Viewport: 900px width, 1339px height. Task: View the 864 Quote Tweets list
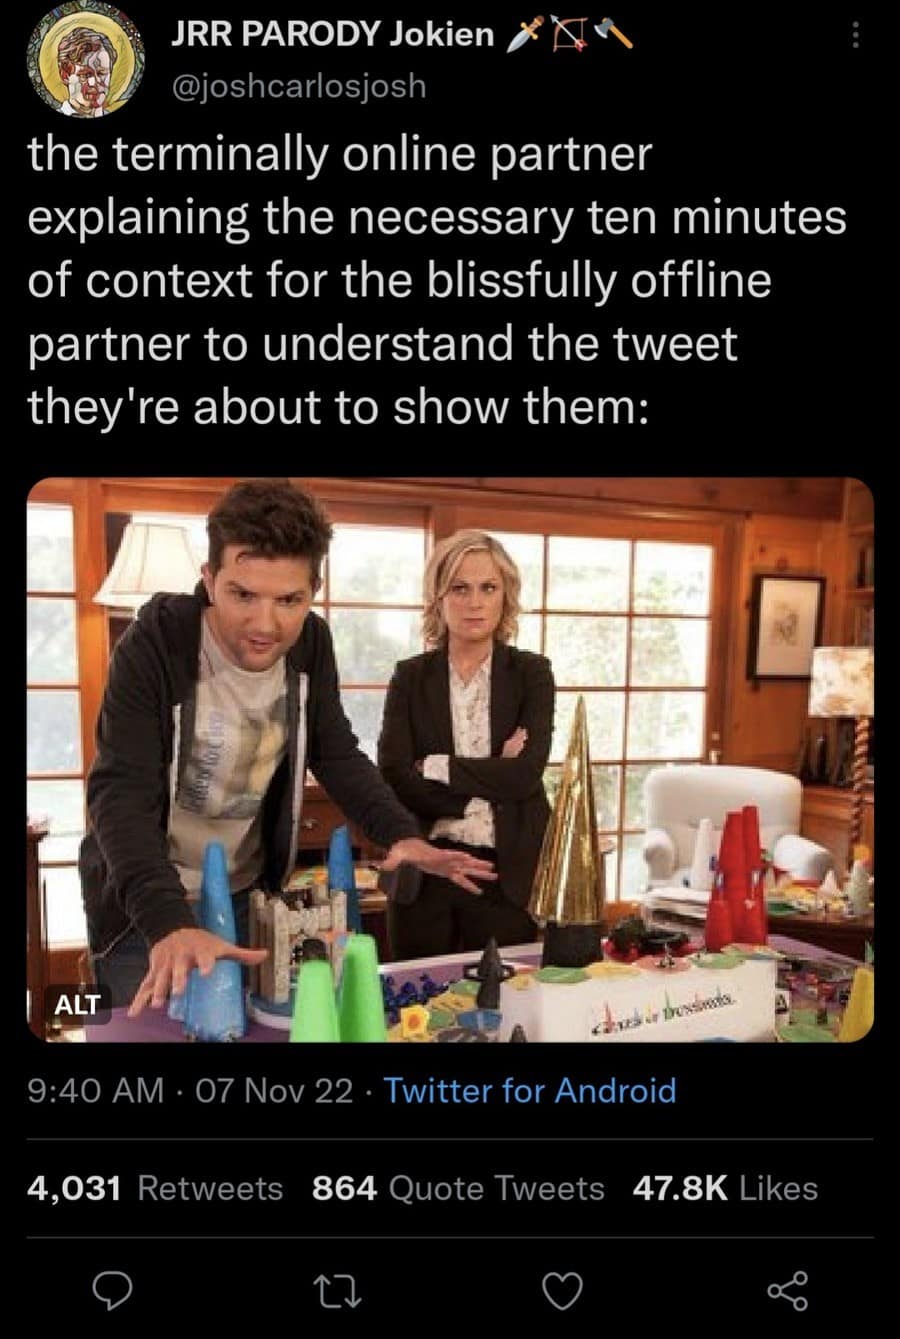coord(458,1188)
